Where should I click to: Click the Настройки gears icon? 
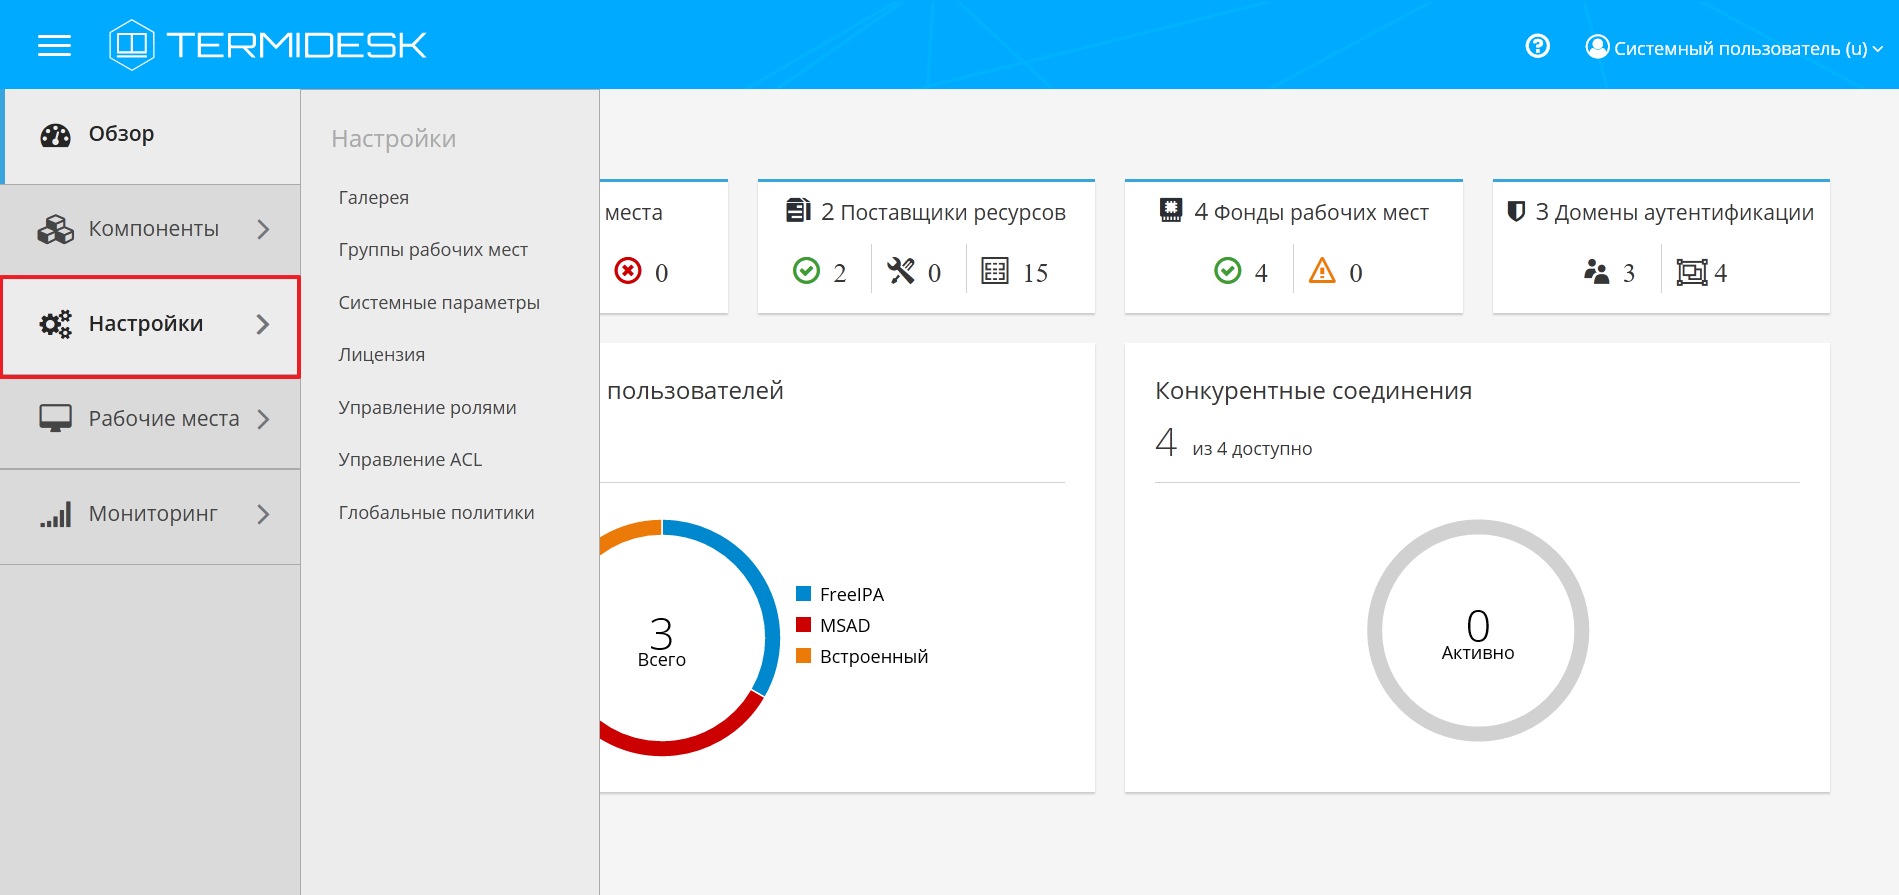click(x=56, y=324)
